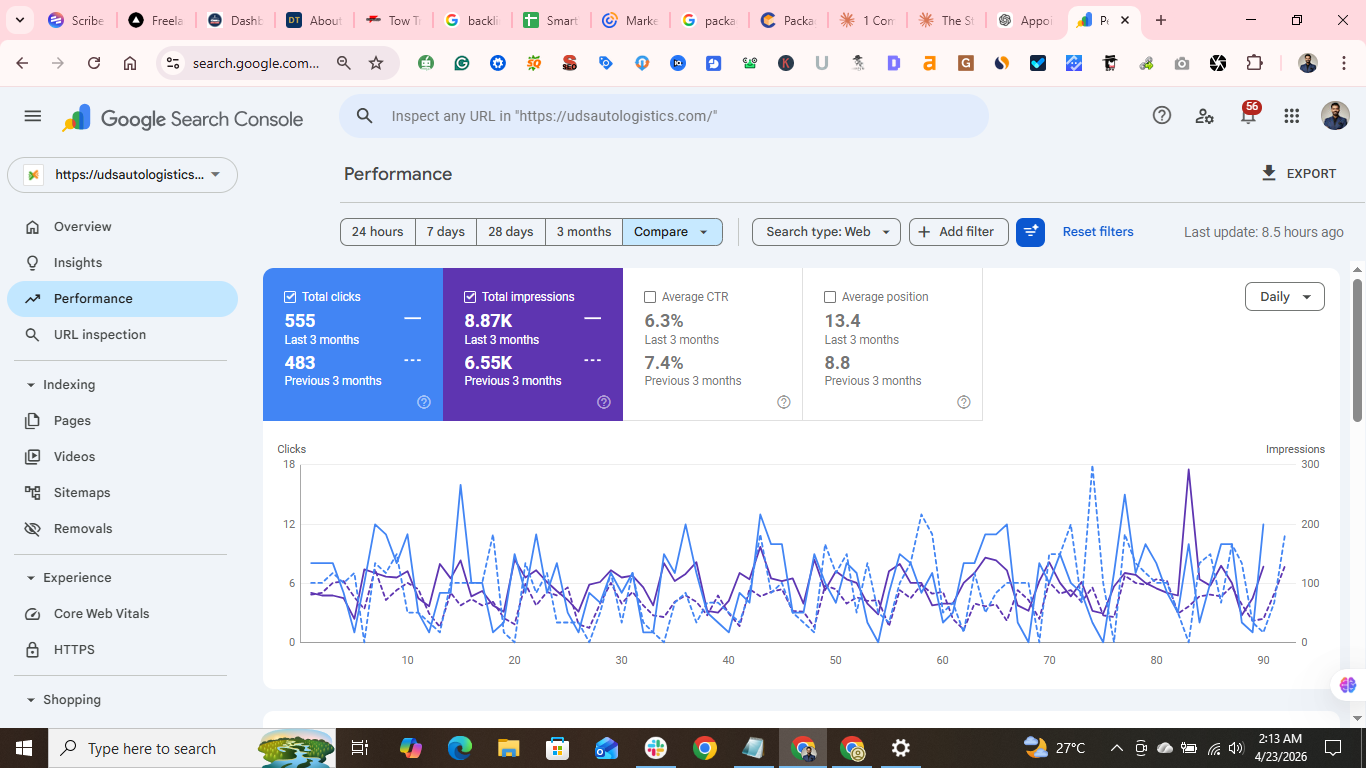Open Slack from the taskbar
The image size is (1366, 768).
click(x=656, y=748)
